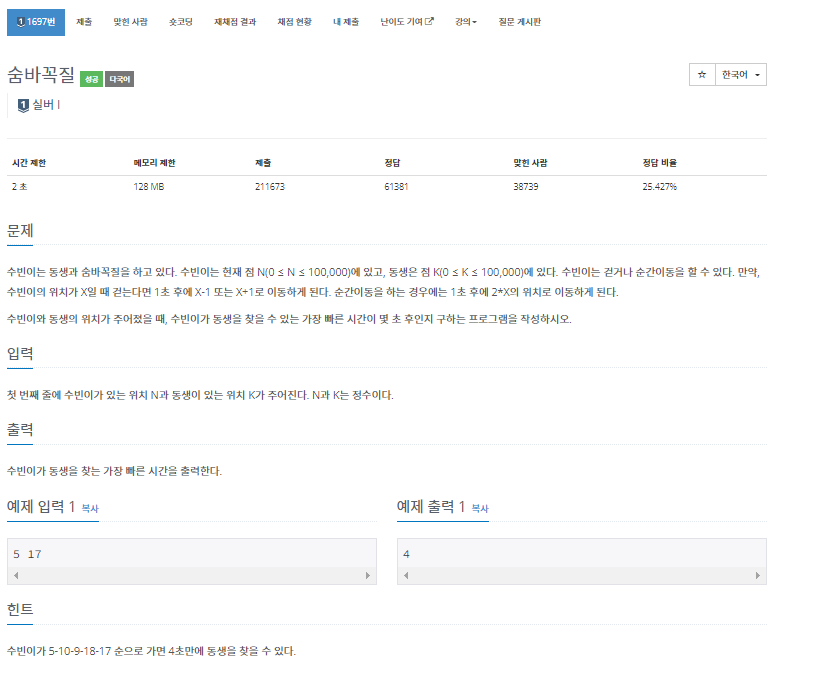The height and width of the screenshot is (676, 821).
Task: Click the 힌트 section heading
Action: [20, 609]
